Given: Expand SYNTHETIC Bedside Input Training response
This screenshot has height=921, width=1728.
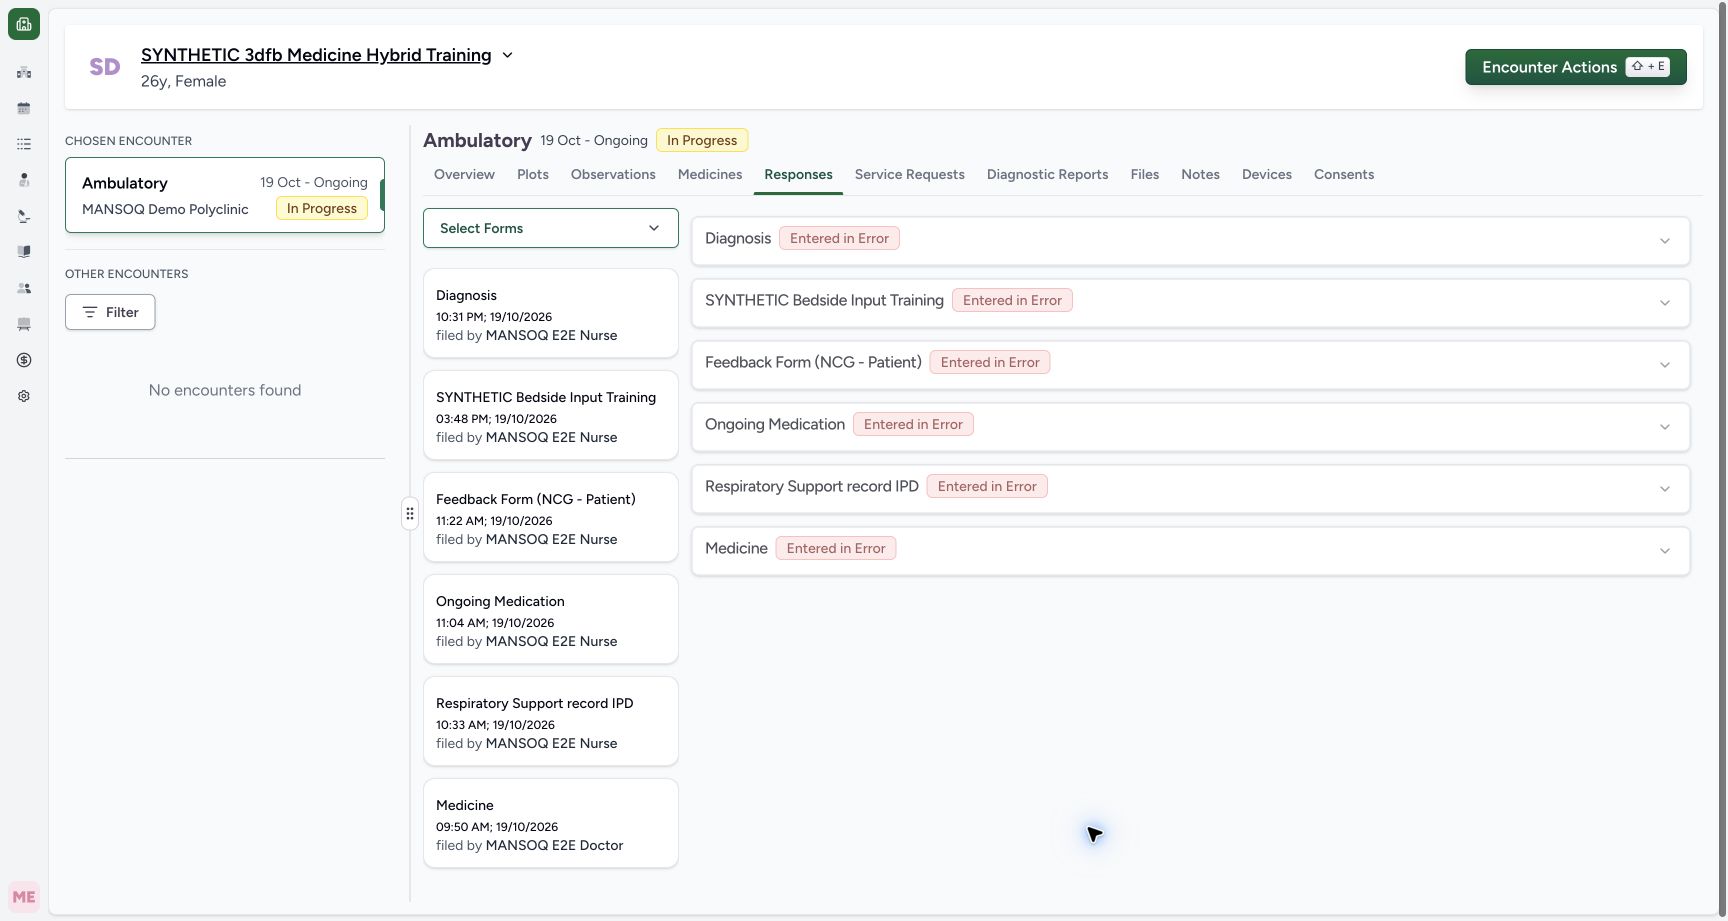Looking at the screenshot, I should point(1665,303).
